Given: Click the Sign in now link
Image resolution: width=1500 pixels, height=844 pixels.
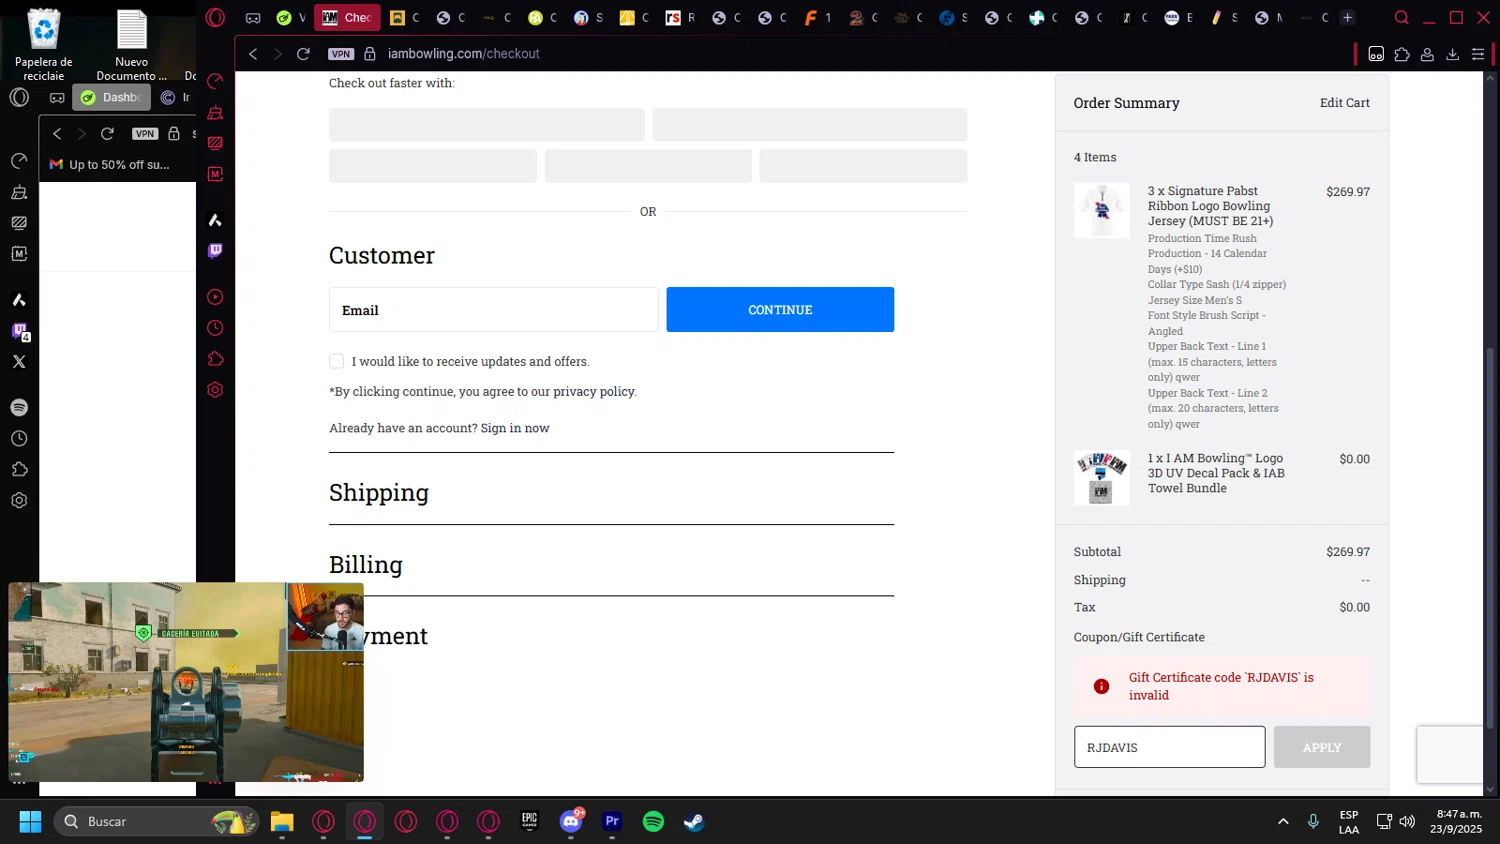Looking at the screenshot, I should click(x=515, y=428).
